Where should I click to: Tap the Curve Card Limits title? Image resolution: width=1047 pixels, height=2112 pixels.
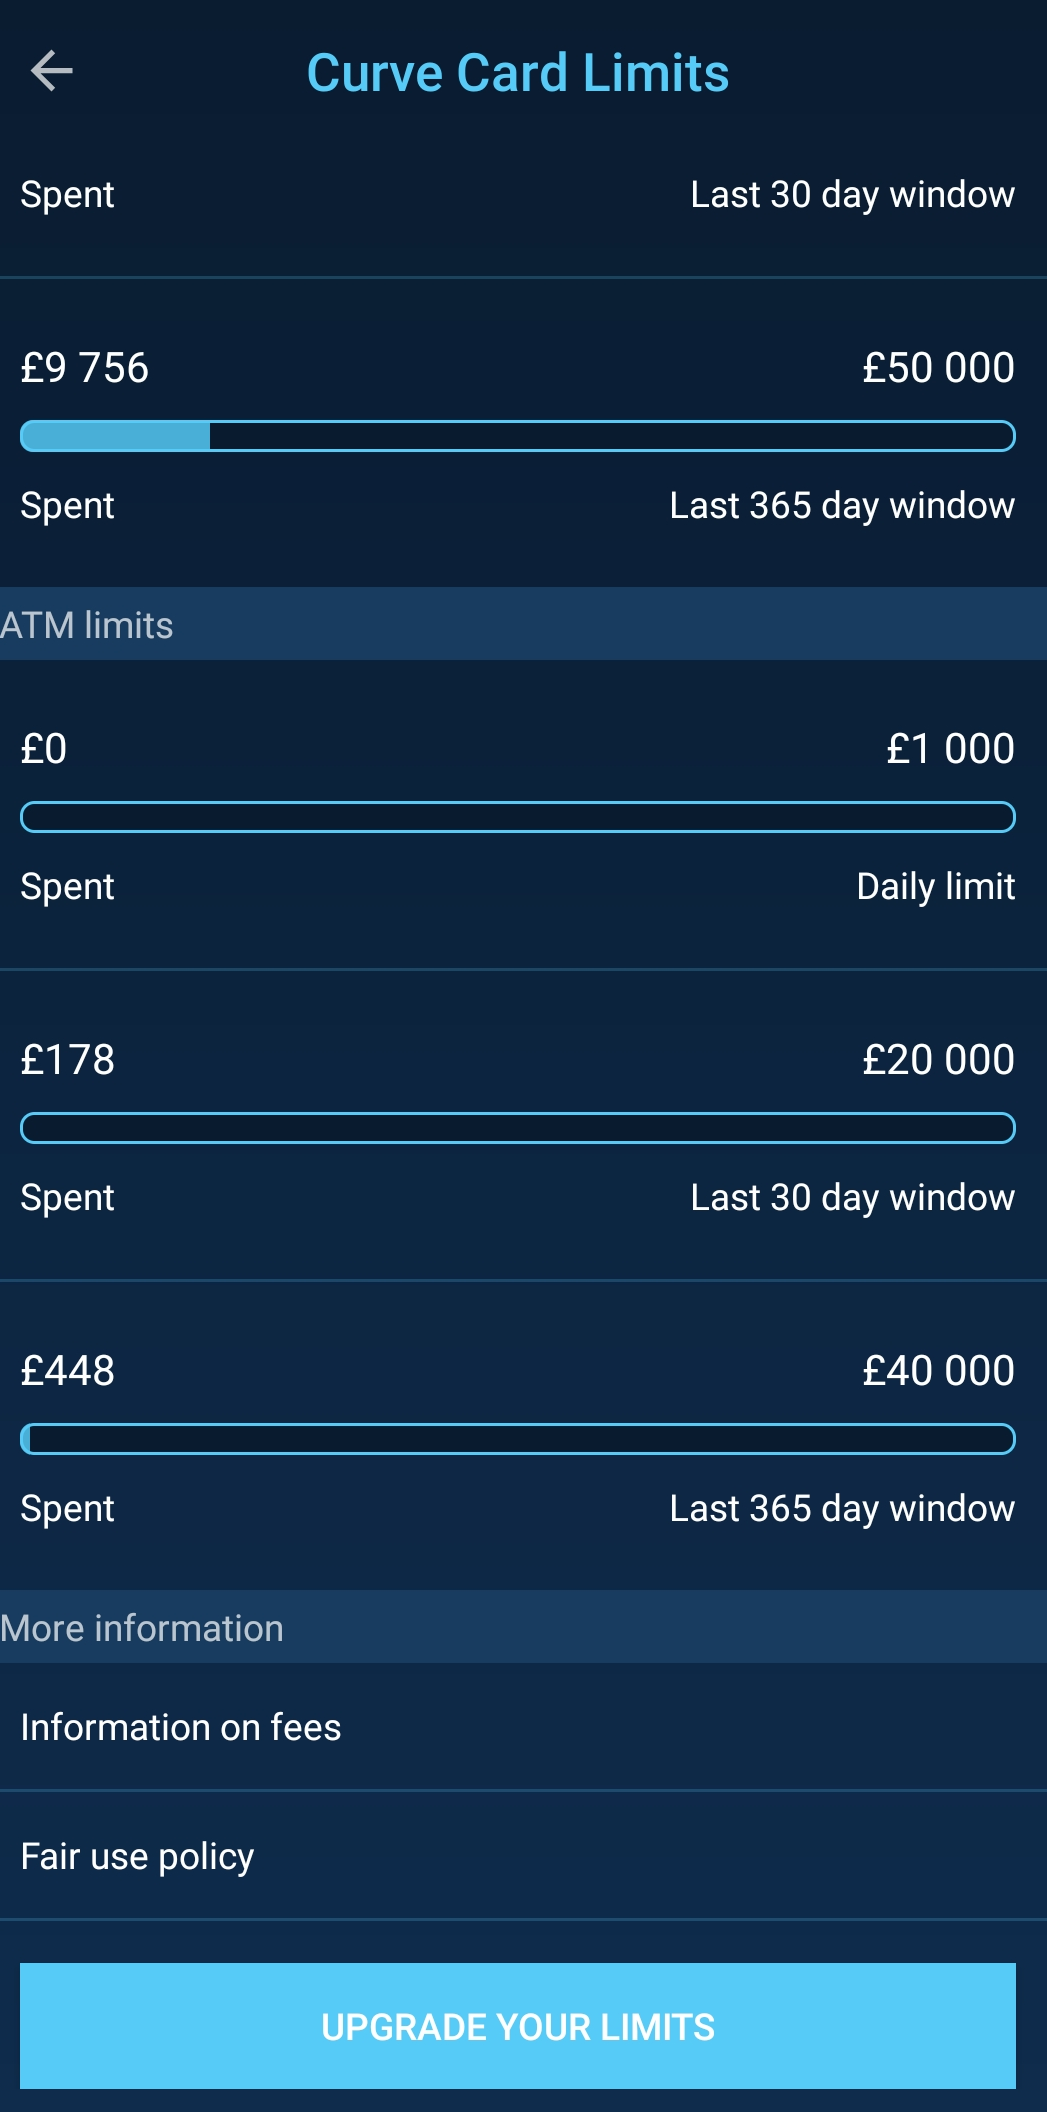coord(517,73)
